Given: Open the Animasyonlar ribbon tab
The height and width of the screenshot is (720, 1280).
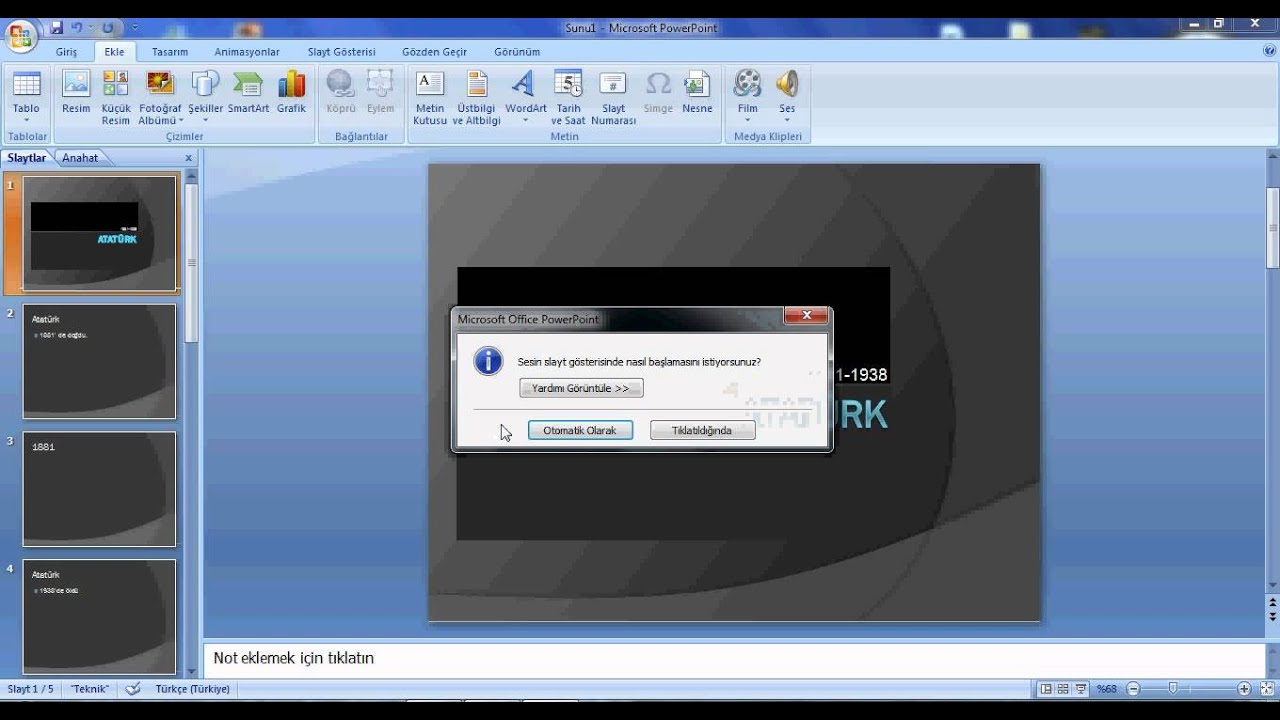Looking at the screenshot, I should (x=247, y=52).
